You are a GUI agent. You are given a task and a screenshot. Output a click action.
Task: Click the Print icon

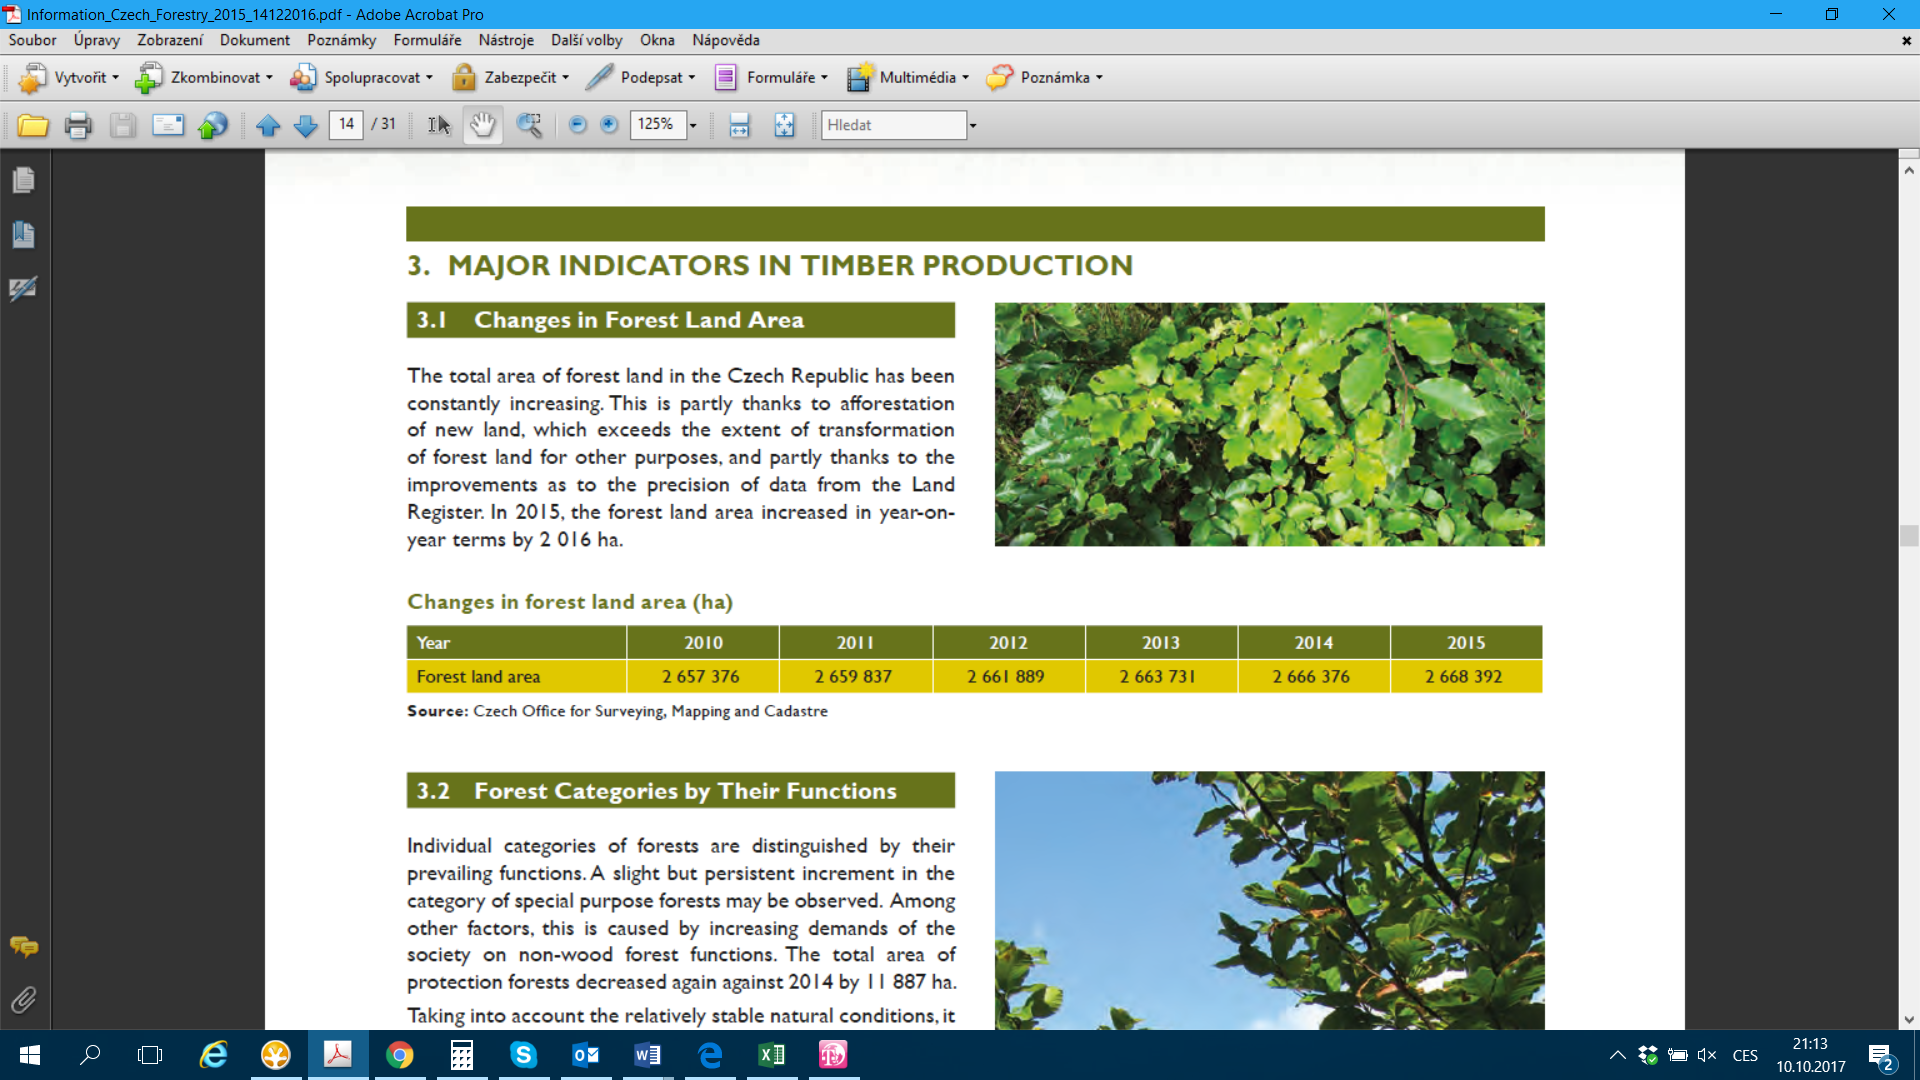click(x=78, y=125)
